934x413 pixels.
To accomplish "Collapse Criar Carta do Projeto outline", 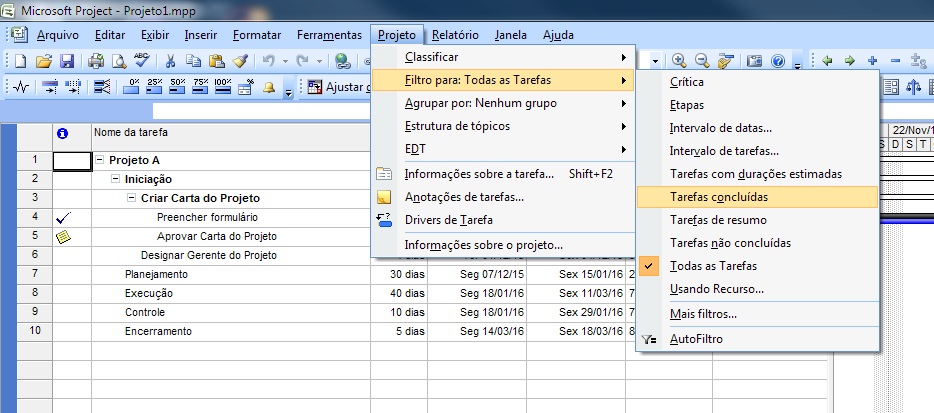I will coord(132,198).
